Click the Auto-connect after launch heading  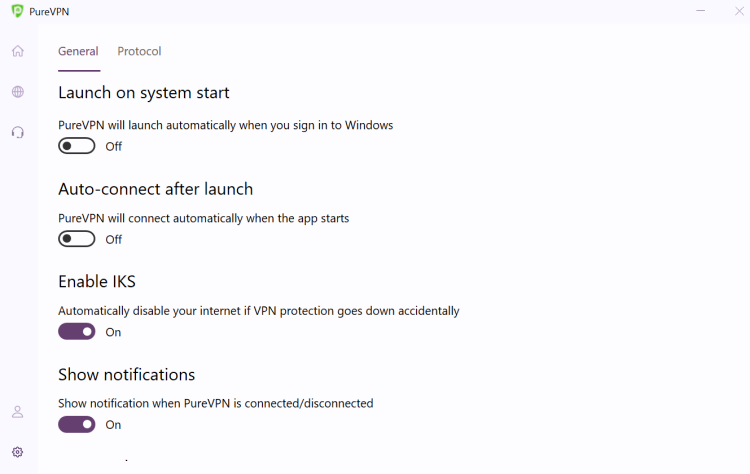(x=155, y=189)
